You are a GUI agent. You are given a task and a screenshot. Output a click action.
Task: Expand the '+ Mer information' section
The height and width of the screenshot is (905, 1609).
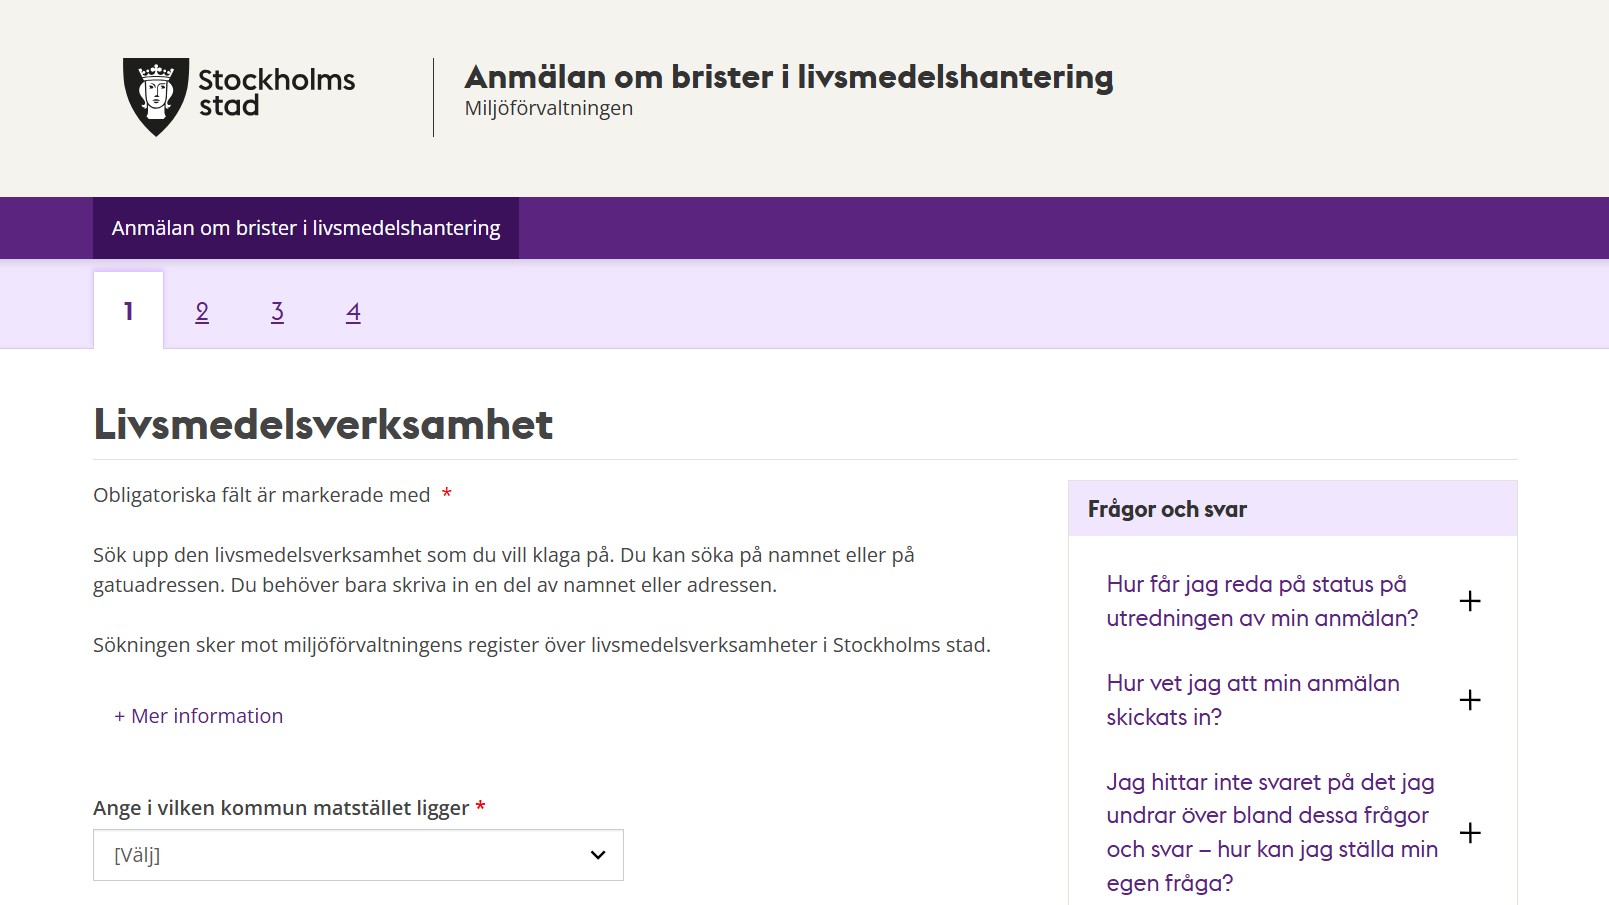[199, 716]
